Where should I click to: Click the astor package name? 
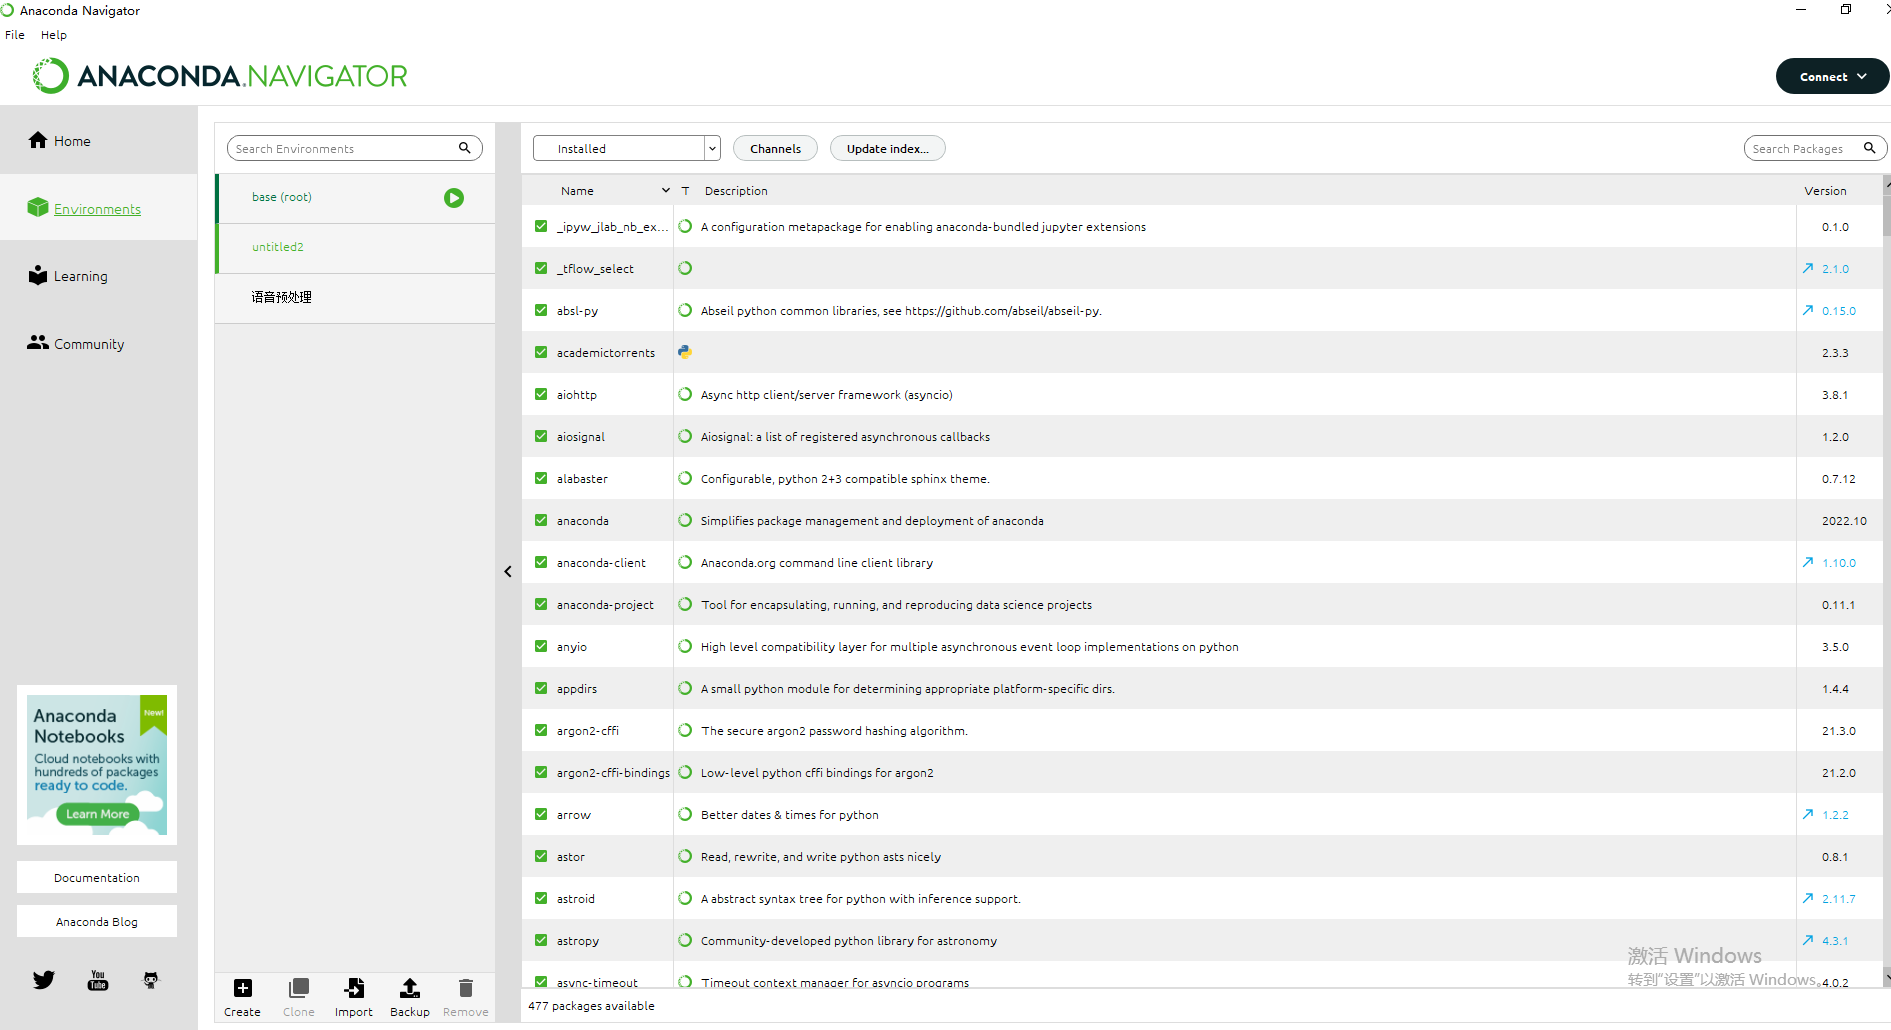pos(571,857)
